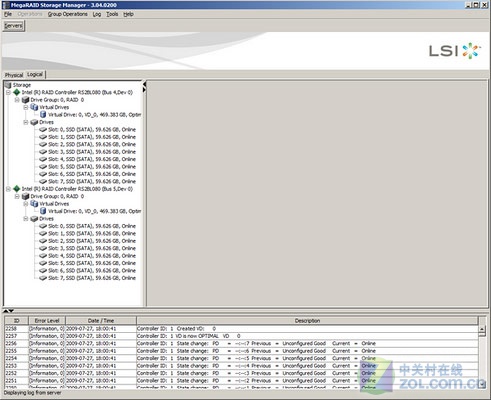
Task: Collapse the Bus 4 controller node
Action: coord(8,92)
